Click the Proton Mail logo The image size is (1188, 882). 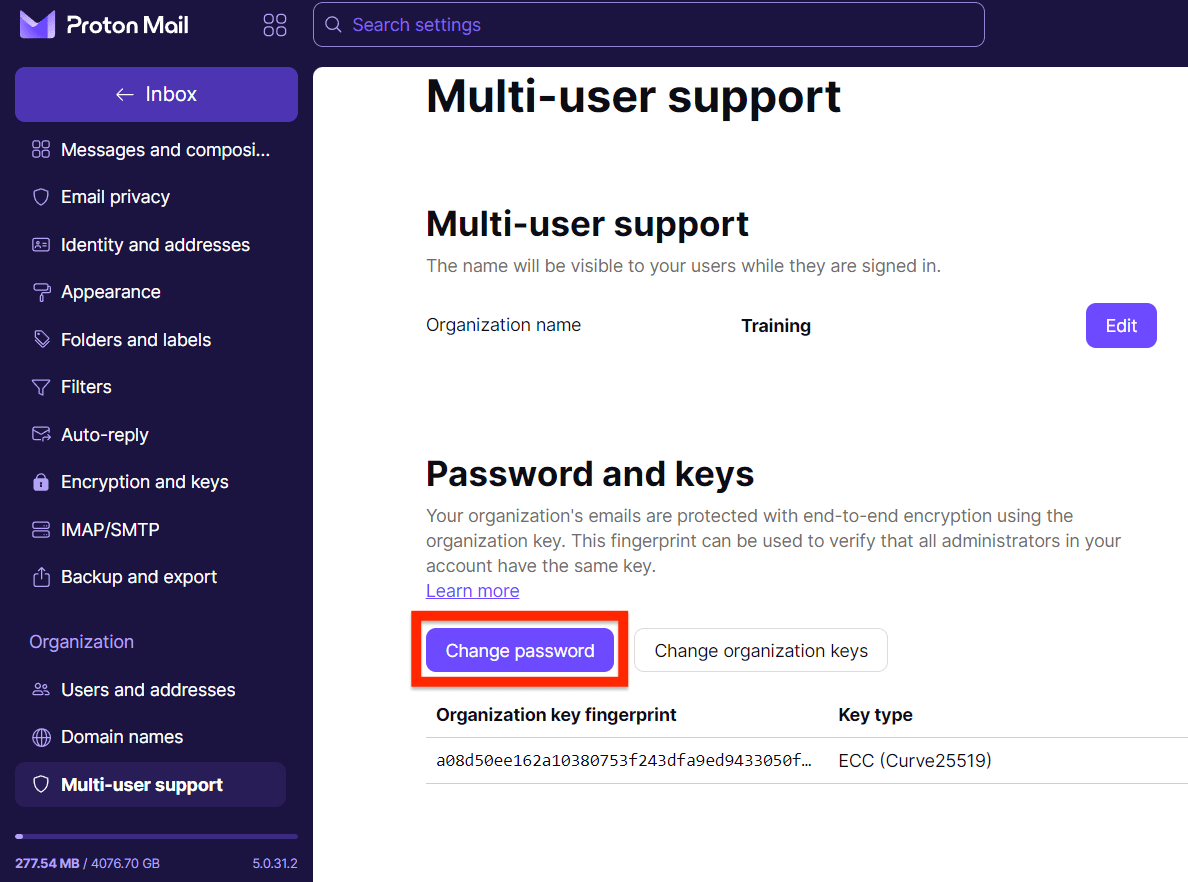pyautogui.click(x=104, y=25)
